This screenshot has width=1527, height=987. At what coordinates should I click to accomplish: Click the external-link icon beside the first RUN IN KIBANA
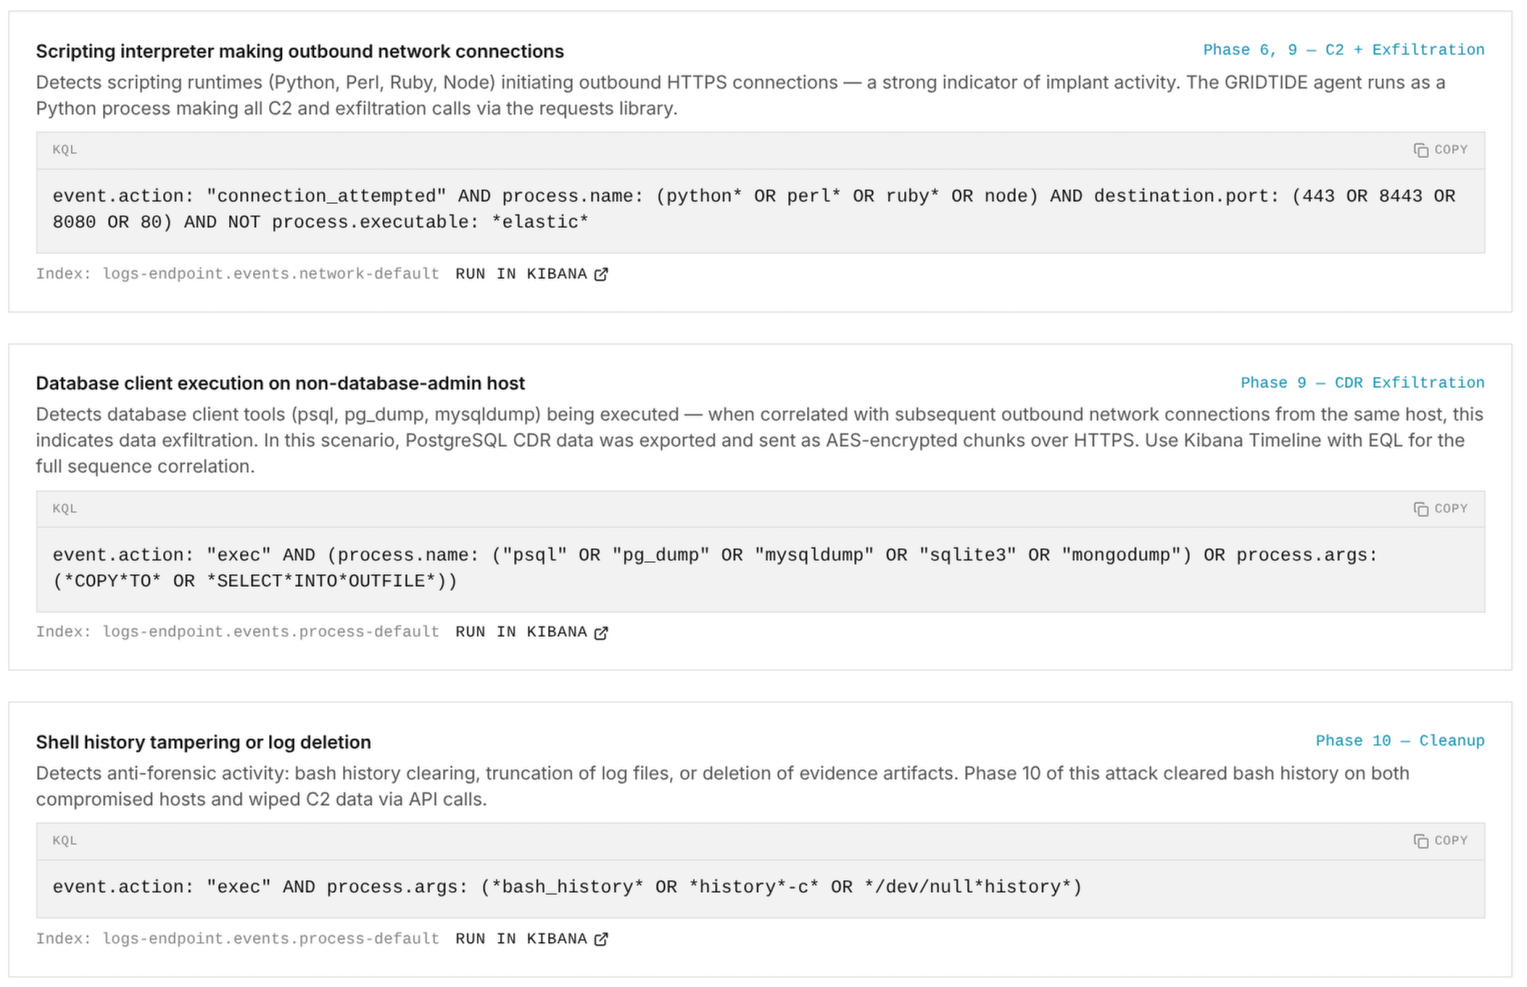pyautogui.click(x=601, y=273)
